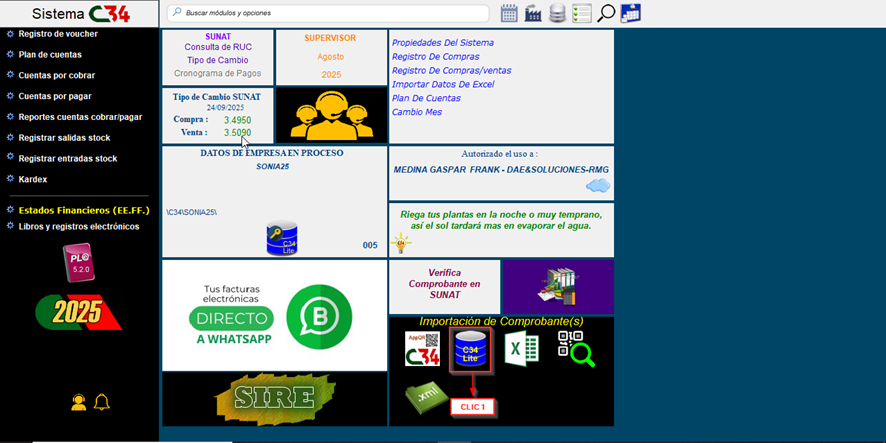Click the SIRE banner image
Screen dimensions: 886x443
pos(274,398)
